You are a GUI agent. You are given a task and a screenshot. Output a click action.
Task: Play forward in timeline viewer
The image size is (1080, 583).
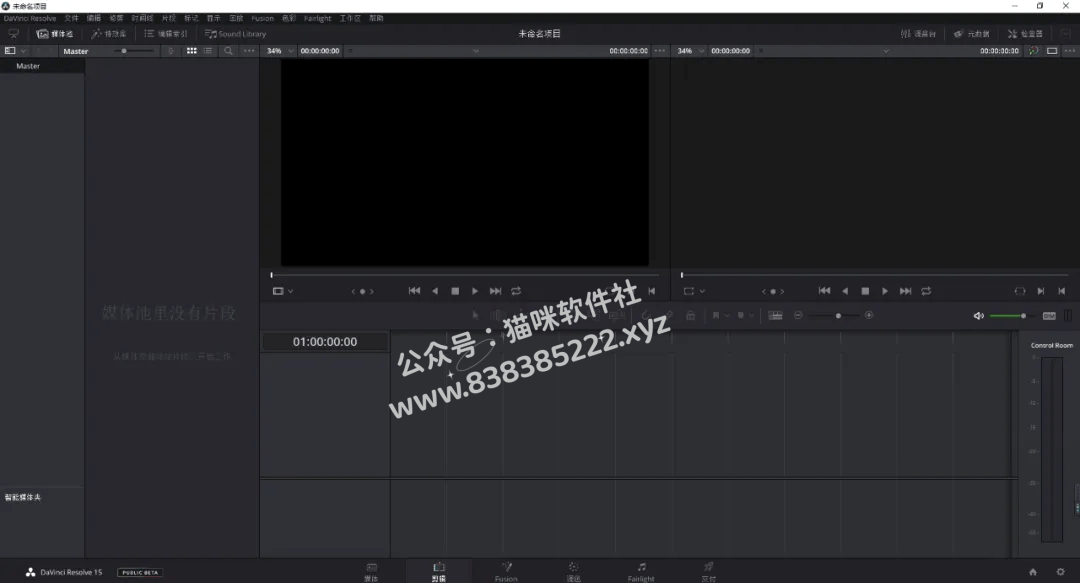tap(885, 291)
